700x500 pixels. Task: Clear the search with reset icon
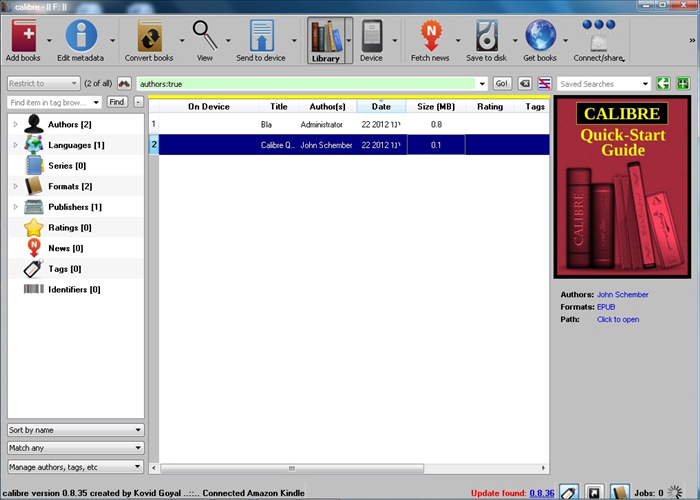pyautogui.click(x=525, y=83)
